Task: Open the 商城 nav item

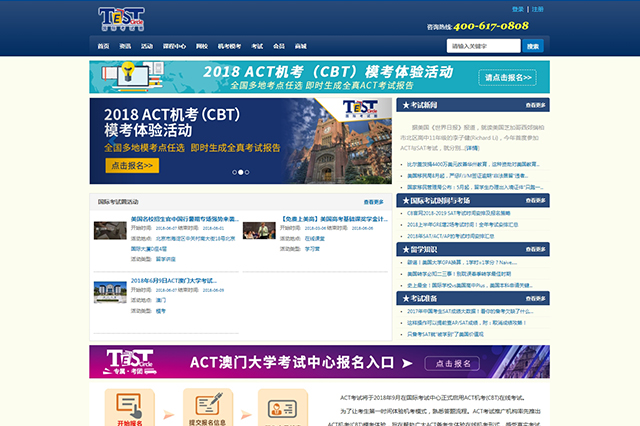Action: [301, 46]
